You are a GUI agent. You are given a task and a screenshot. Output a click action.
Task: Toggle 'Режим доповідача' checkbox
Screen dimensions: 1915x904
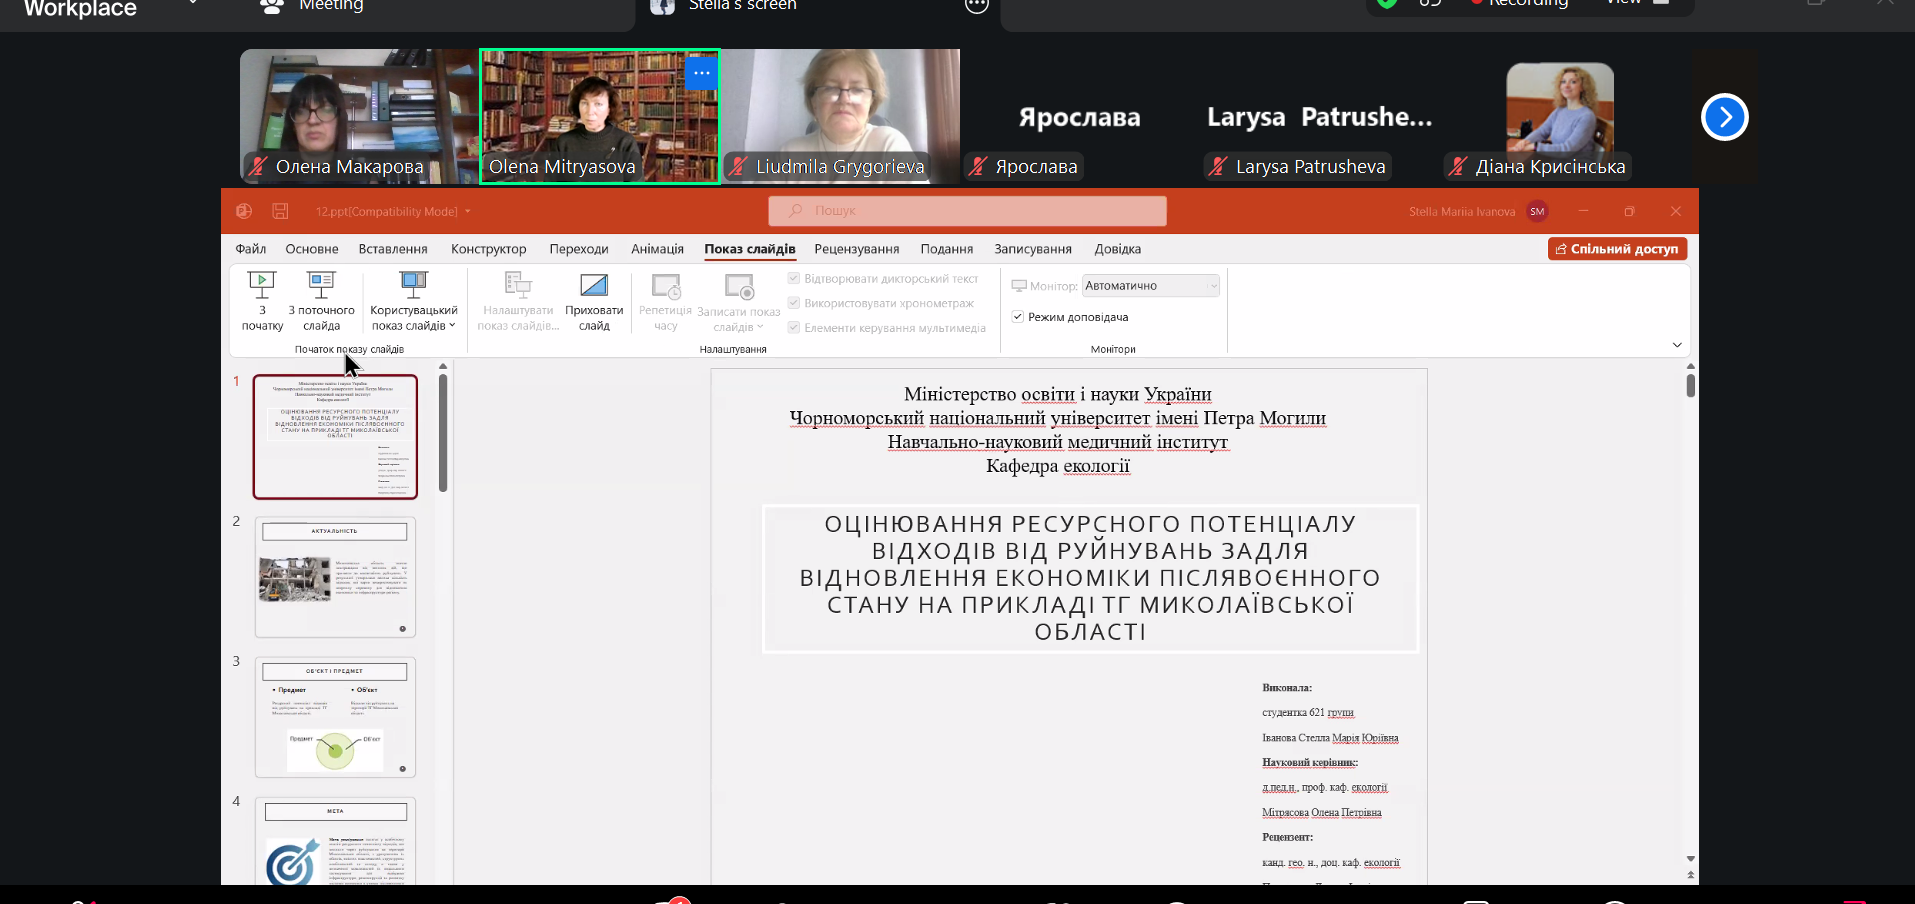tap(1018, 317)
